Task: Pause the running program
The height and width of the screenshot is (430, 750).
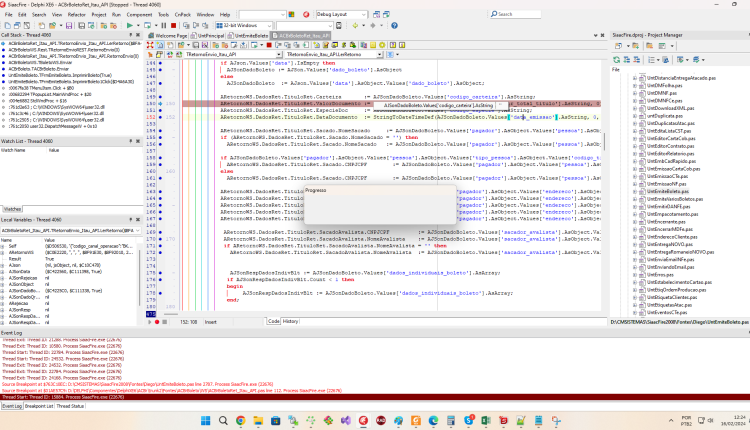Action: tap(164, 25)
